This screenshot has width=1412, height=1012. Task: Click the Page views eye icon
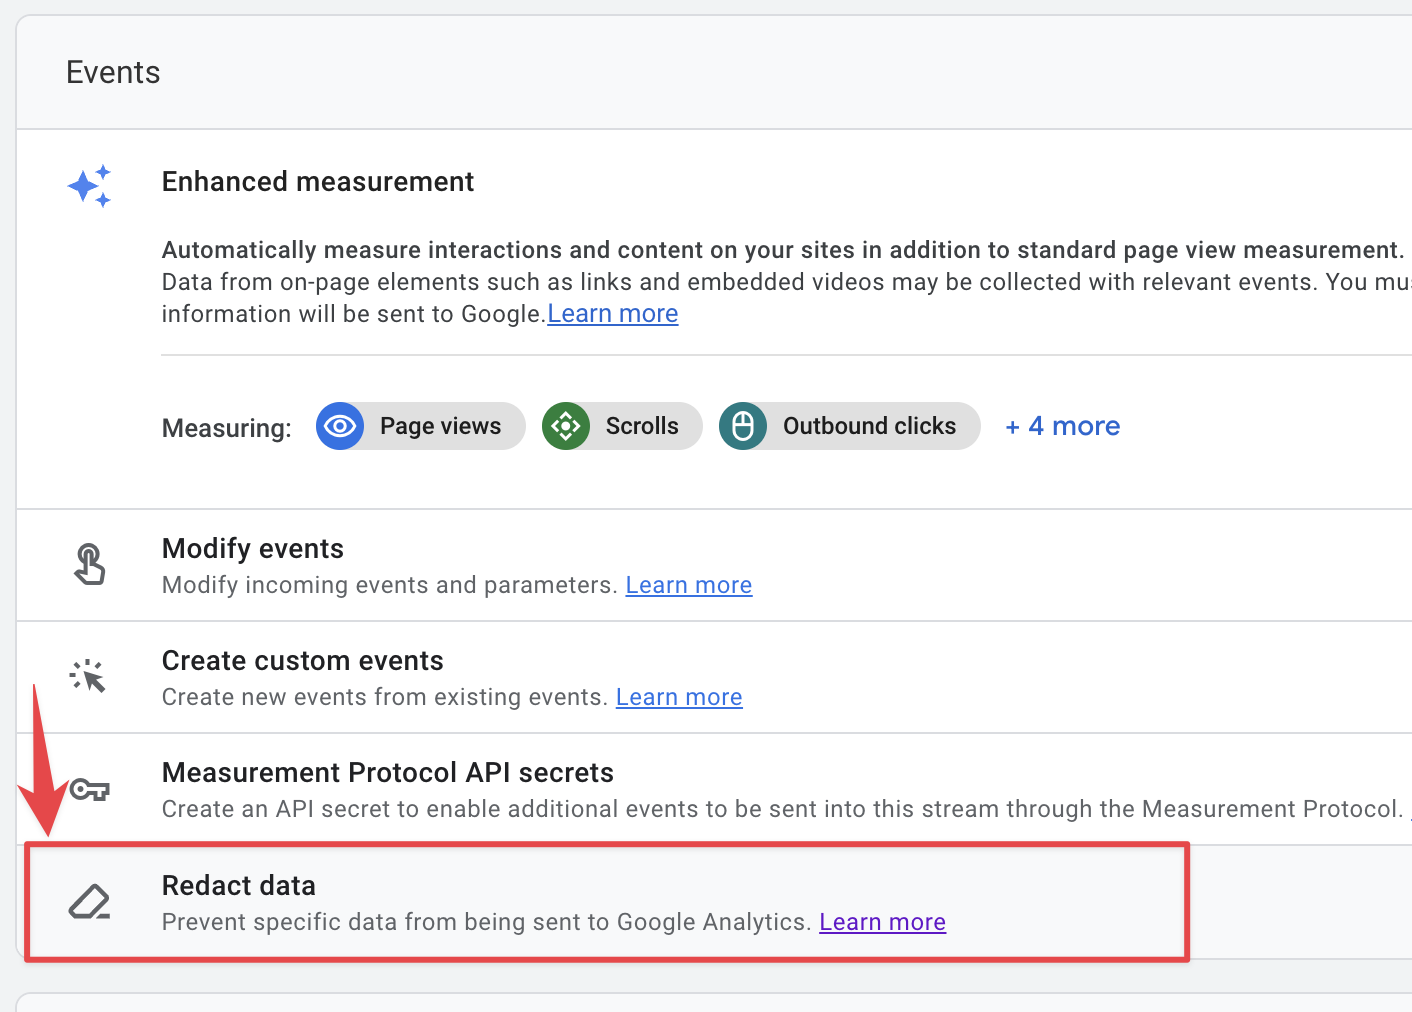[340, 426]
